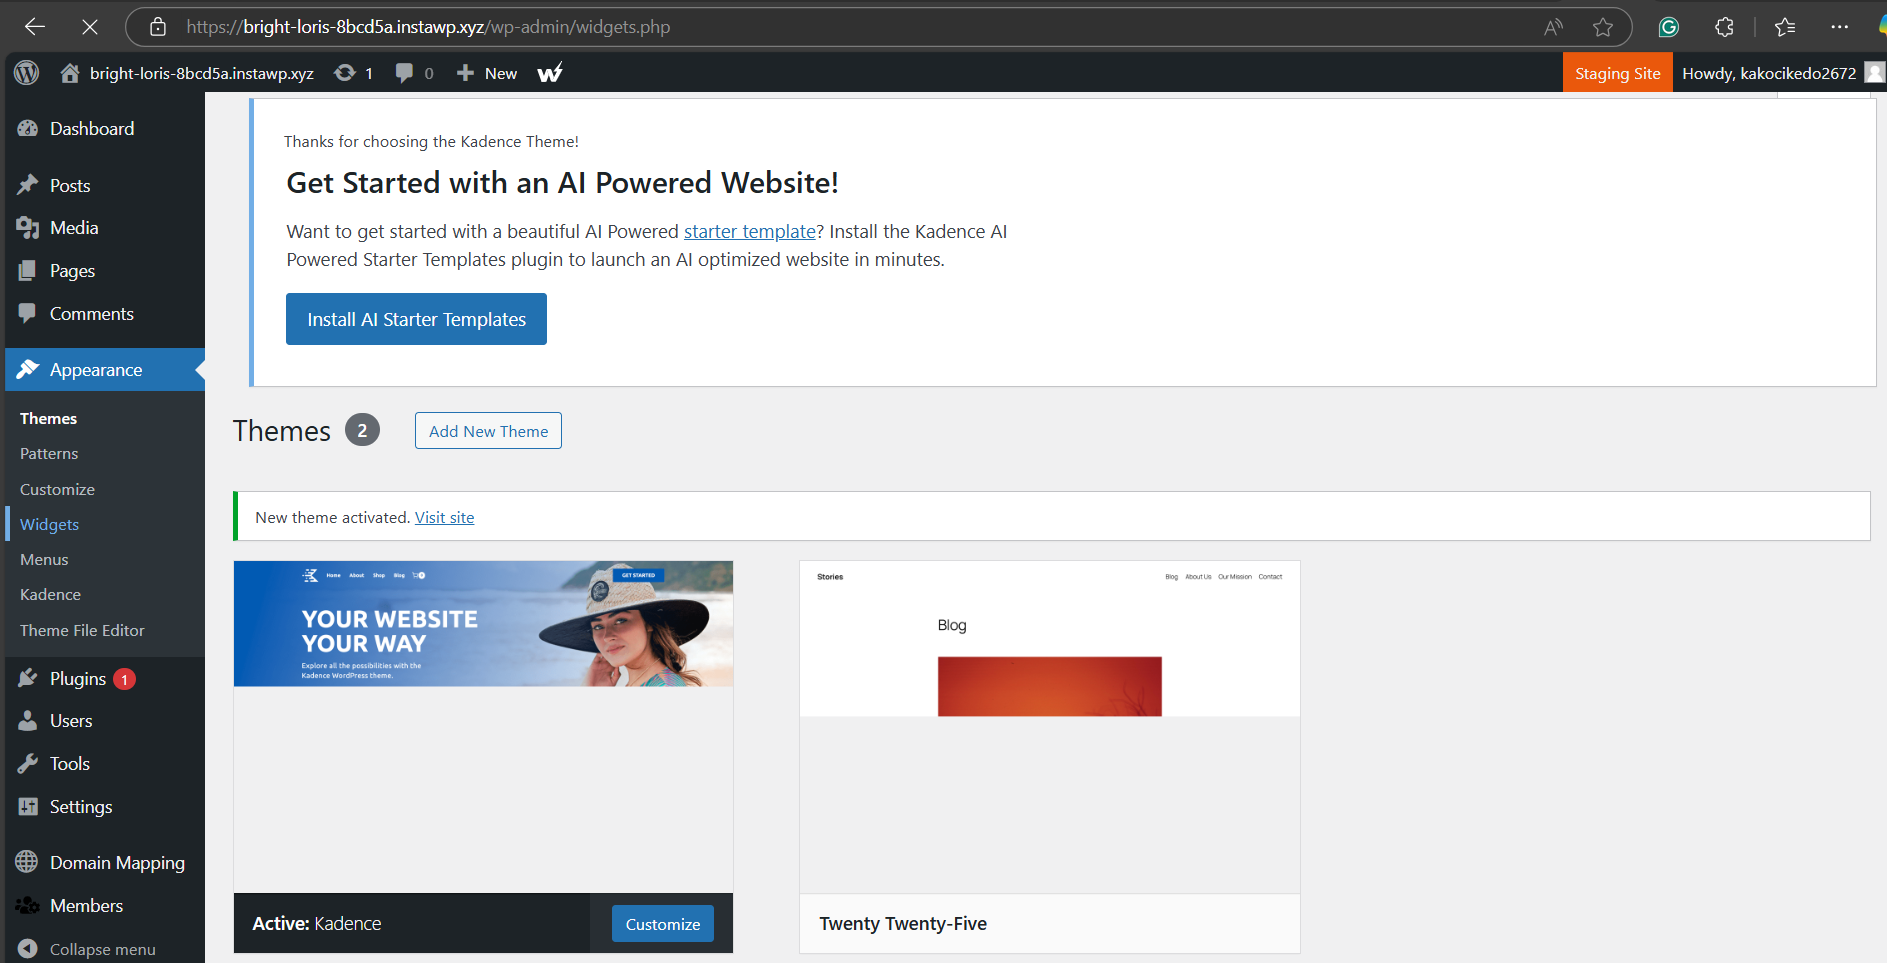Open the browser Extensions puzzle icon
This screenshot has width=1887, height=963.
pos(1724,27)
